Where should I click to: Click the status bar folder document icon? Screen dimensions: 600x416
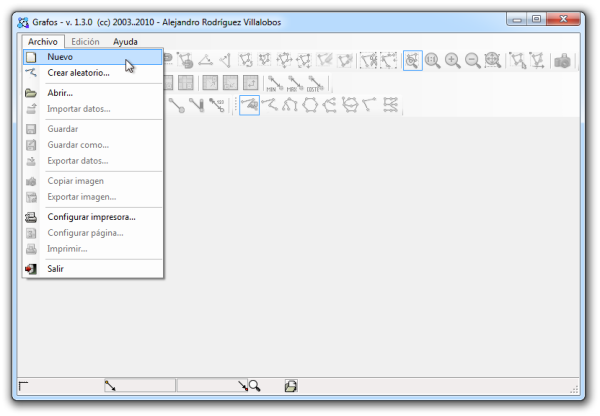coord(291,386)
